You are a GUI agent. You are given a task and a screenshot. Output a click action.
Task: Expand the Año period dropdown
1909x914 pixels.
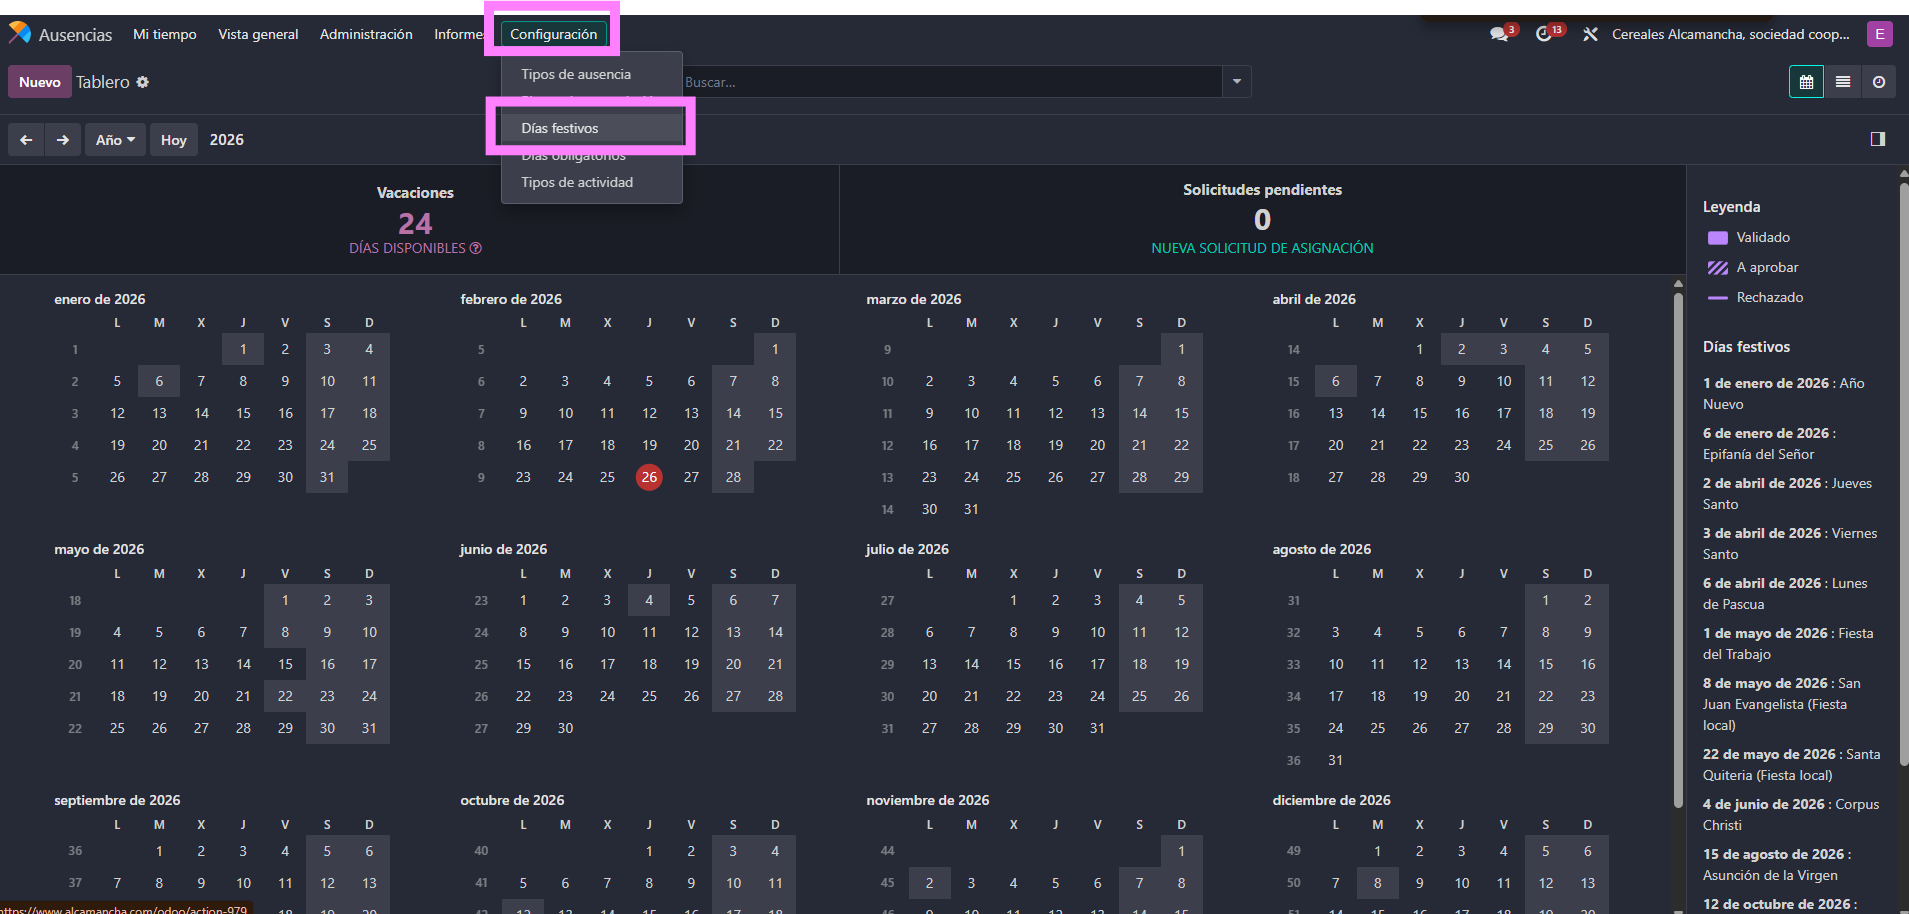point(115,140)
